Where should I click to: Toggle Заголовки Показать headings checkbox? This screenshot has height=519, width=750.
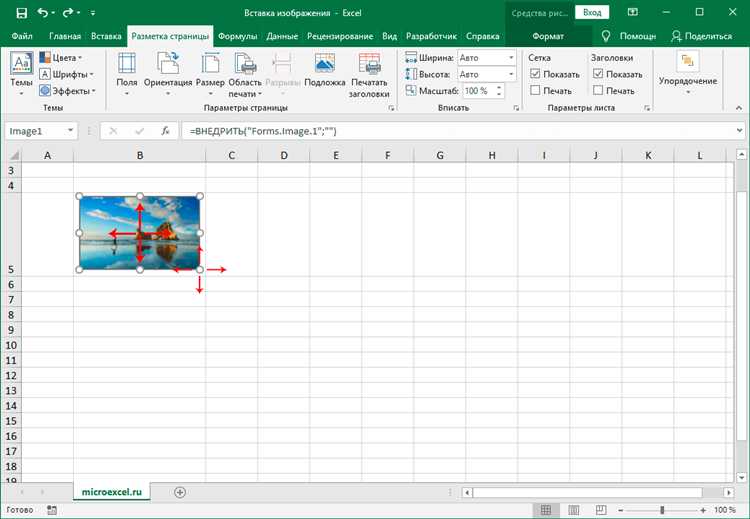point(598,74)
